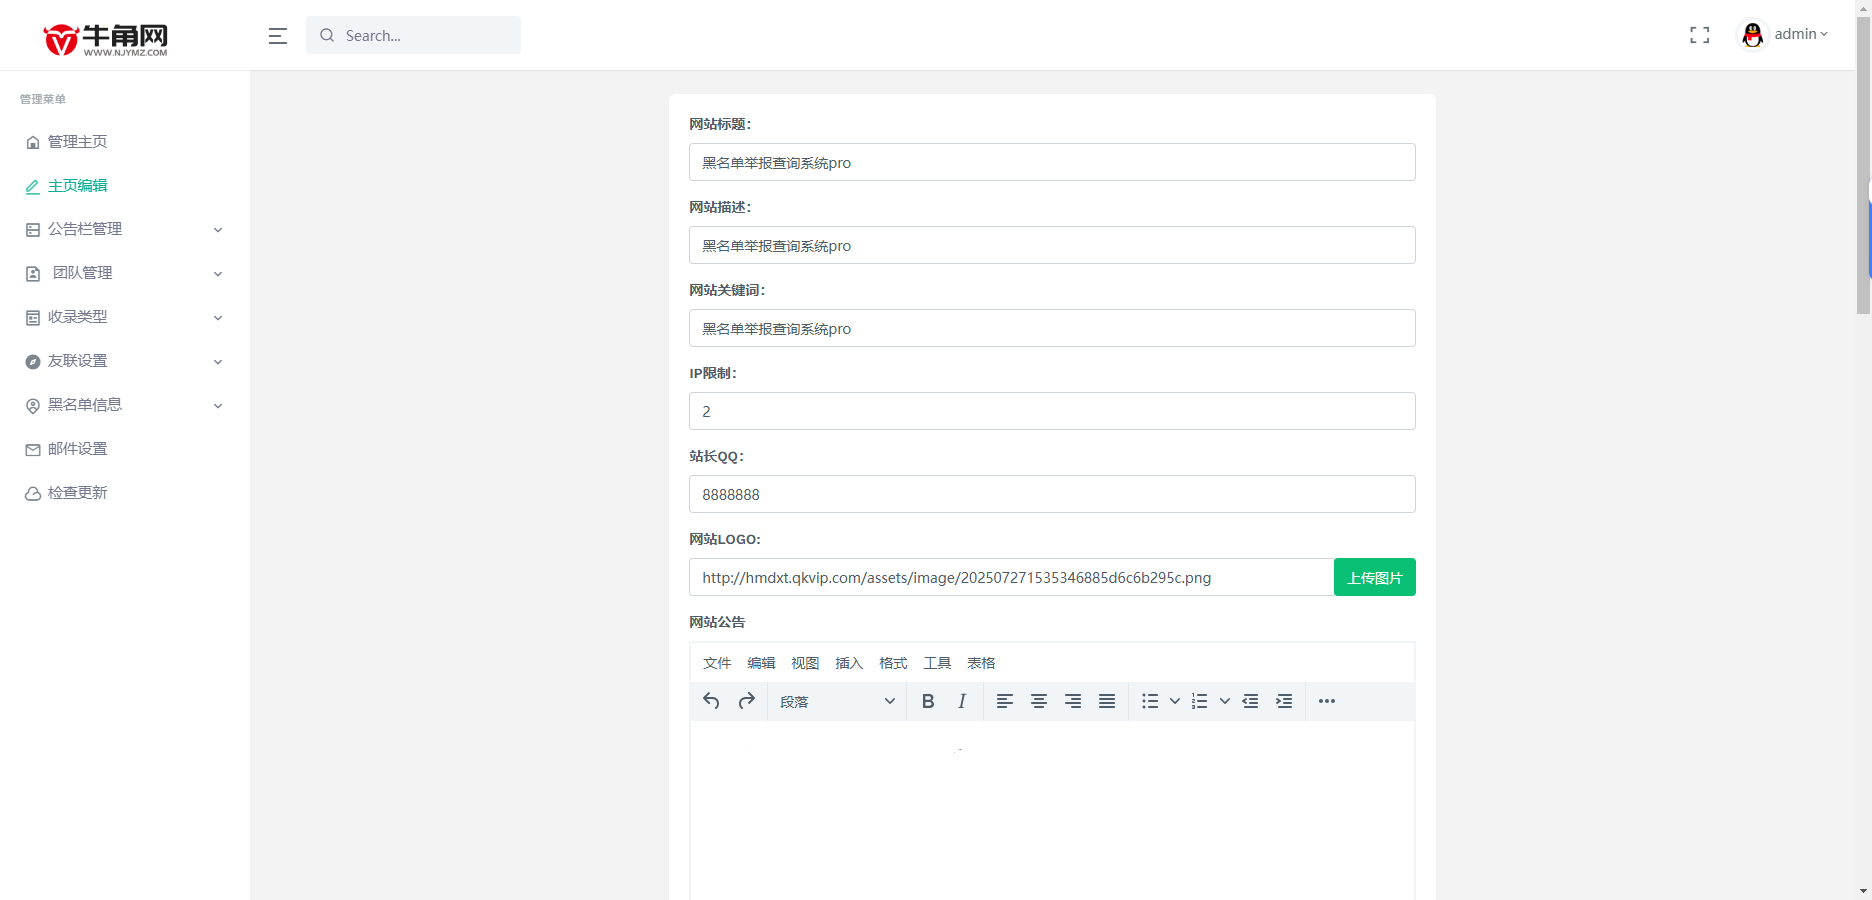Click the 牛角网 logo
The height and width of the screenshot is (900, 1872).
point(106,39)
